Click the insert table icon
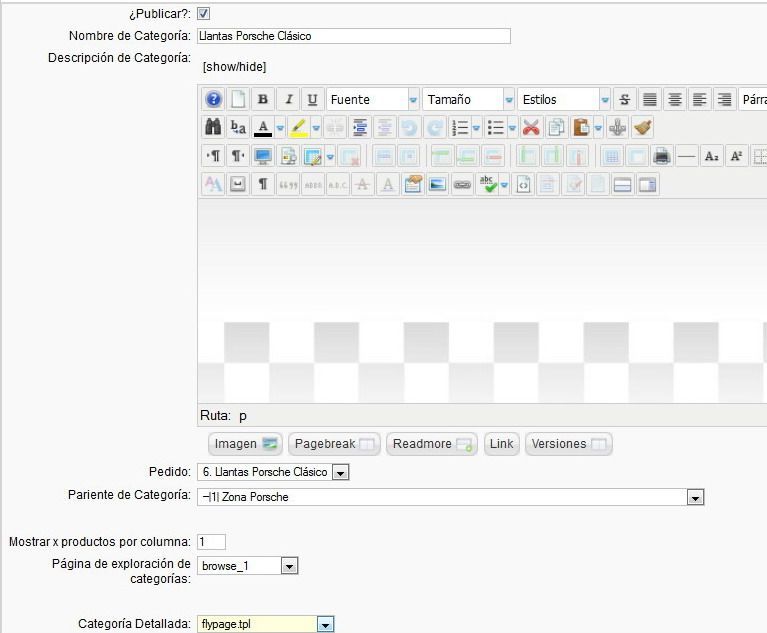The image size is (767, 633). 313,157
